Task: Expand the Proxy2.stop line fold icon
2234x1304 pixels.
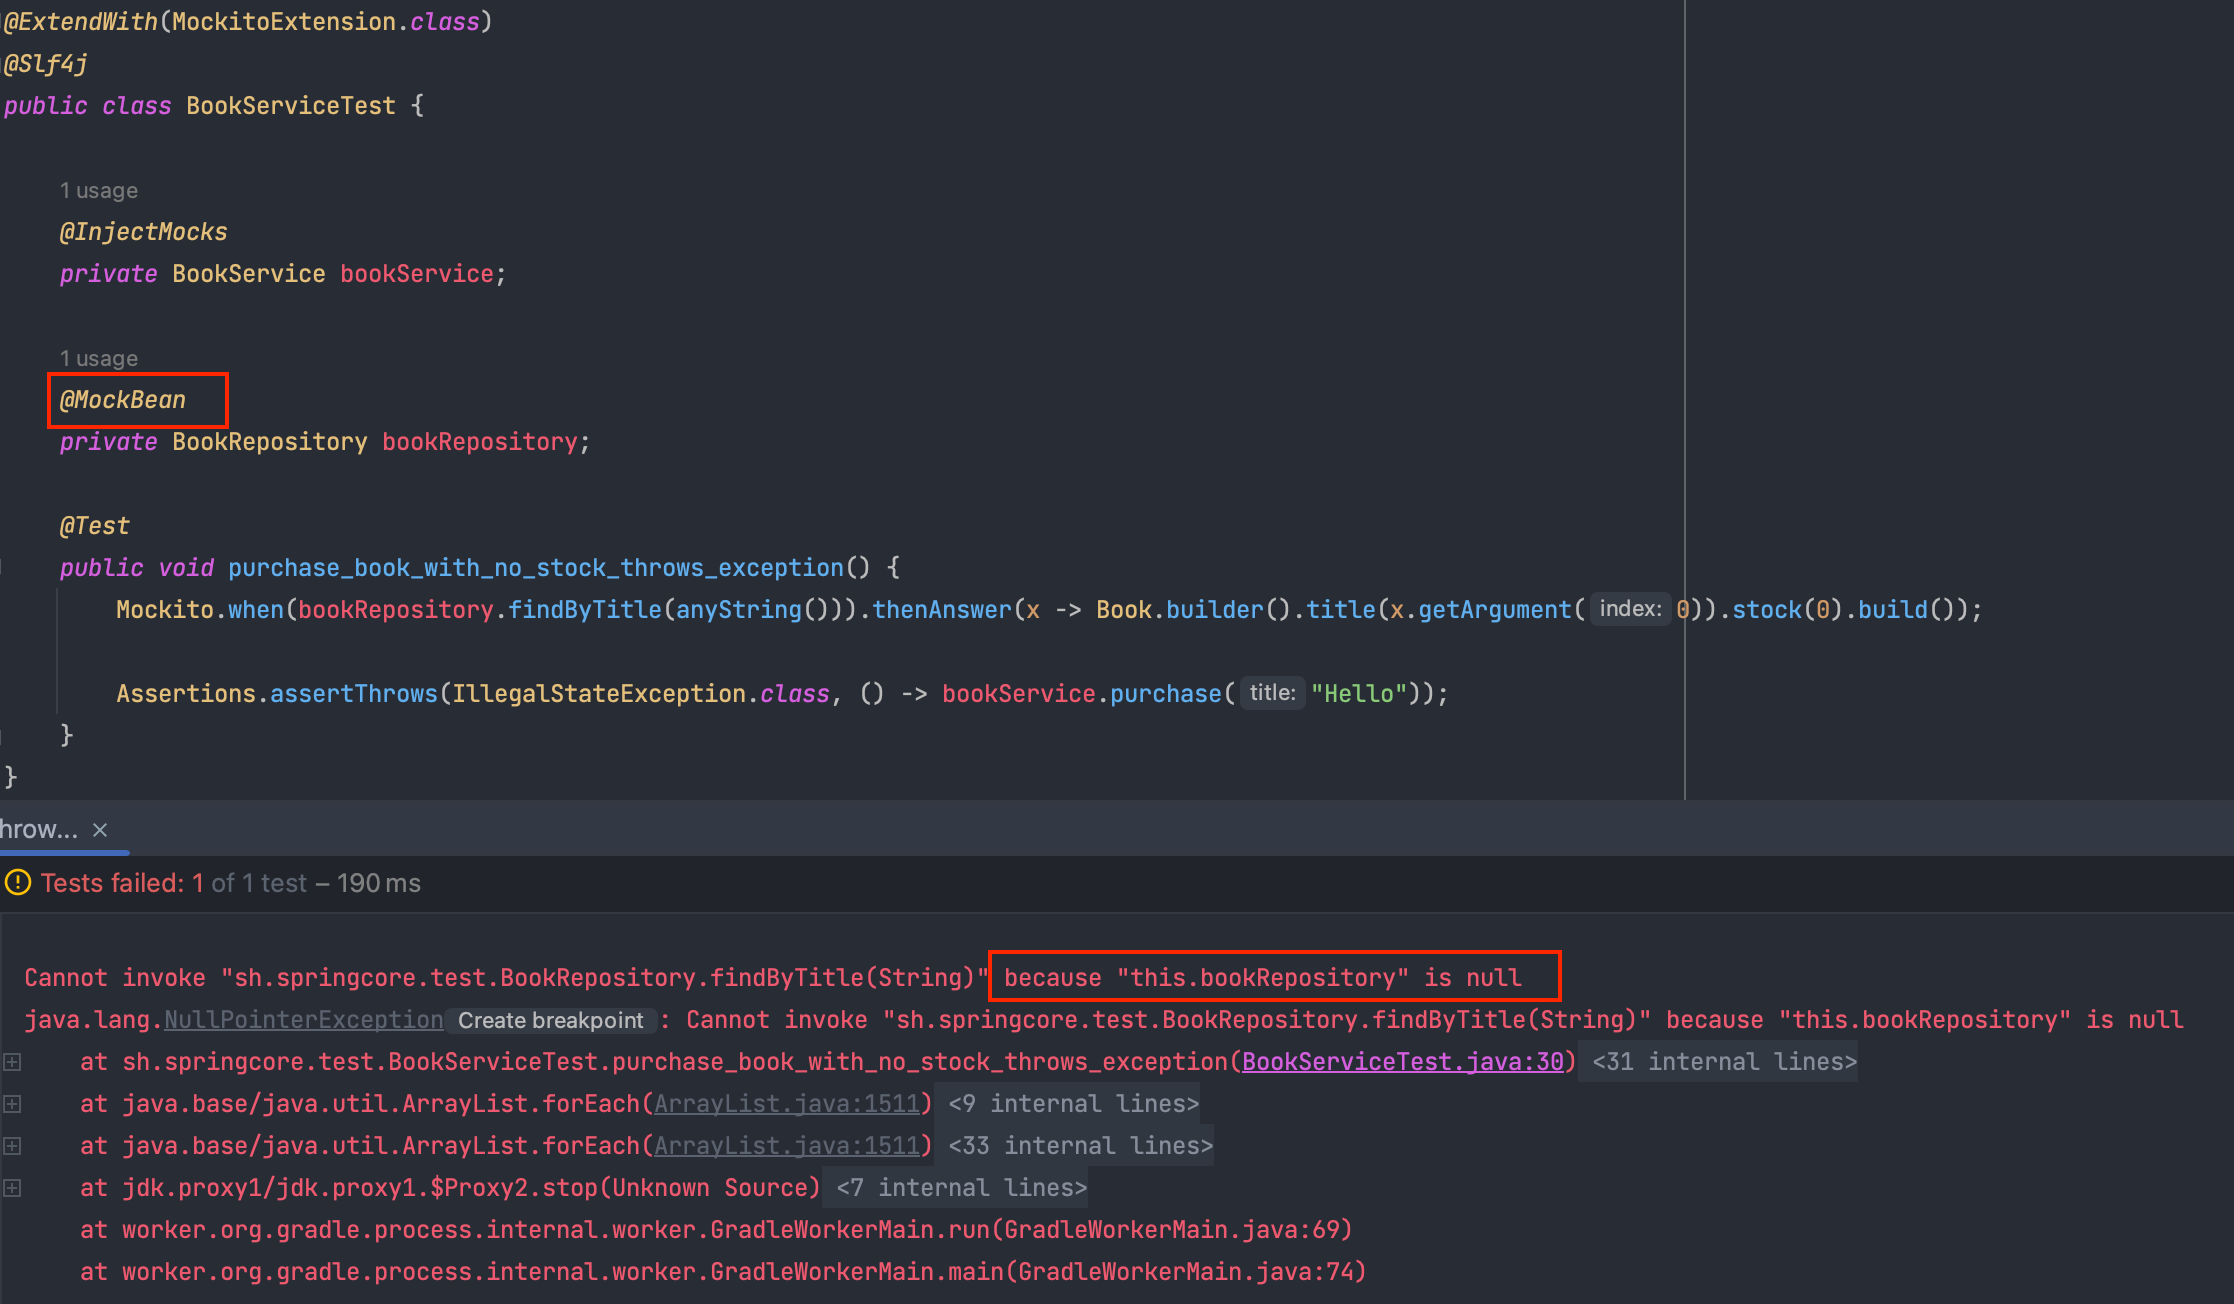Action: pyautogui.click(x=12, y=1188)
